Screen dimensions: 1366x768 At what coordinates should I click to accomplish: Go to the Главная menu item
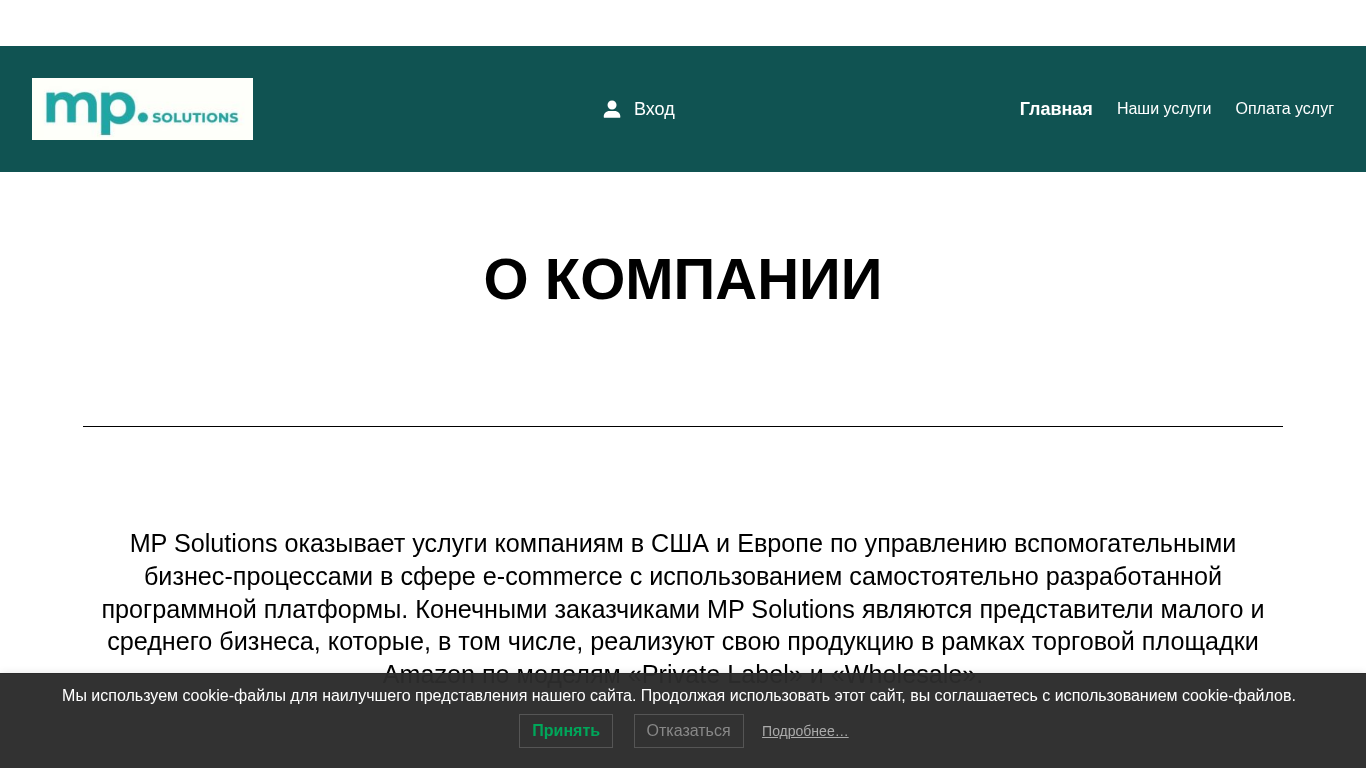click(1056, 109)
